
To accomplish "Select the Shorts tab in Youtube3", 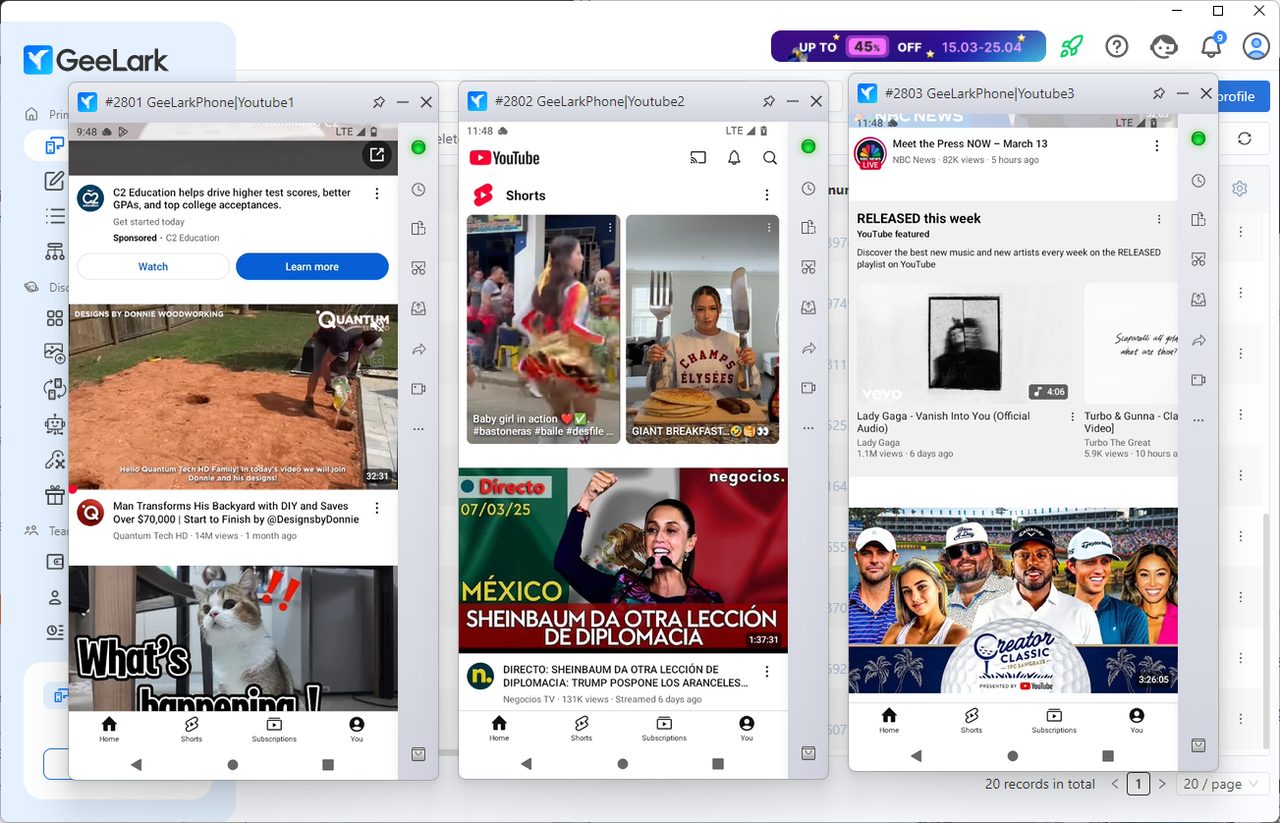I will [x=971, y=720].
